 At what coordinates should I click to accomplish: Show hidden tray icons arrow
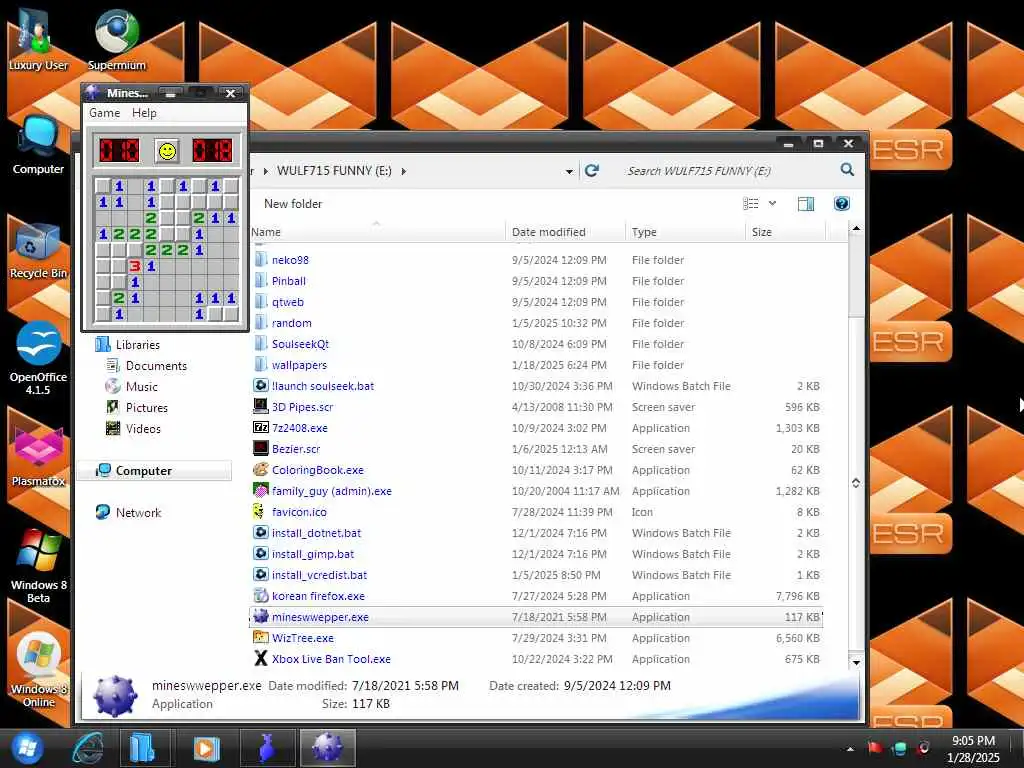click(x=850, y=749)
